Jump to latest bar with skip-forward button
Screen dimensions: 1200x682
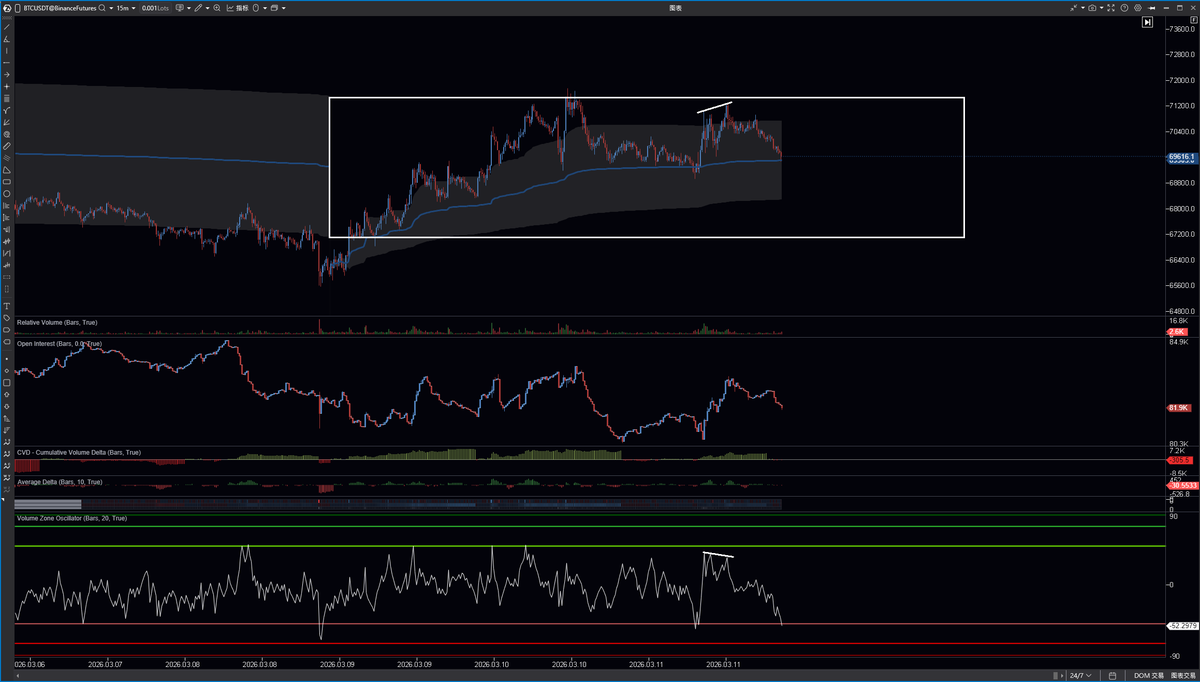click(1147, 22)
